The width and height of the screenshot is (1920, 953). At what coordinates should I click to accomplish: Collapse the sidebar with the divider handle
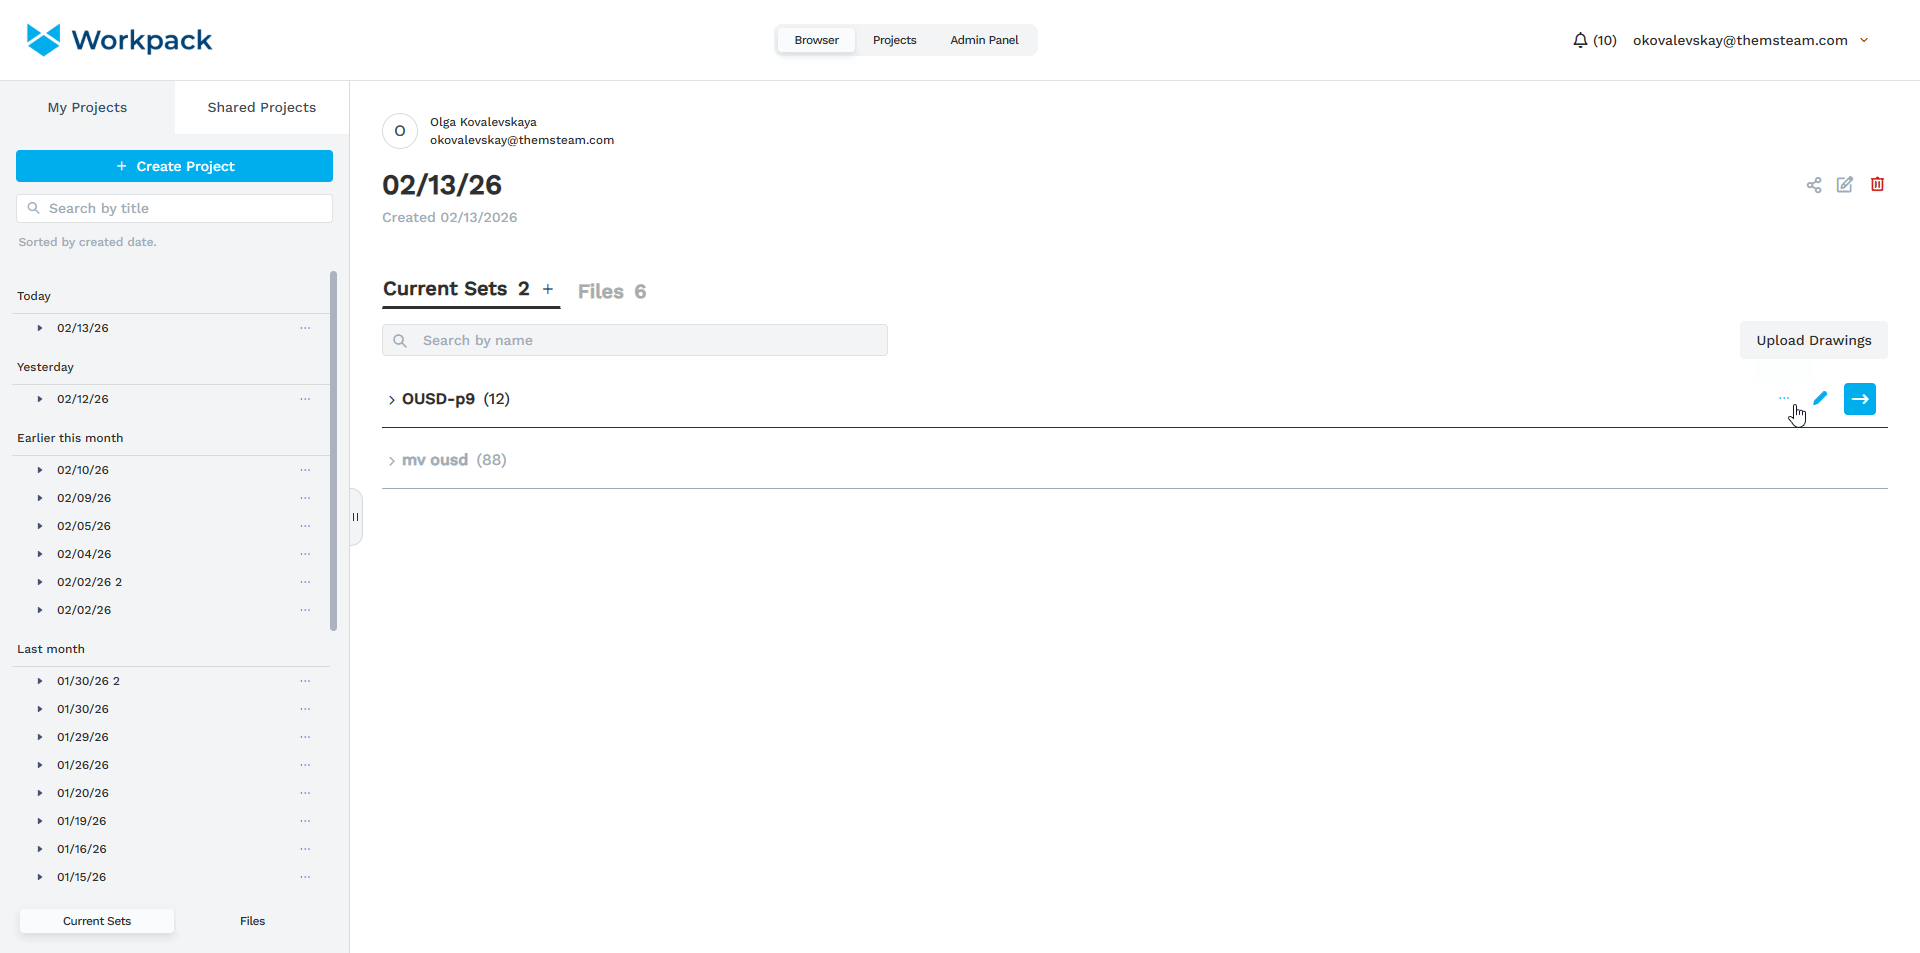355,517
